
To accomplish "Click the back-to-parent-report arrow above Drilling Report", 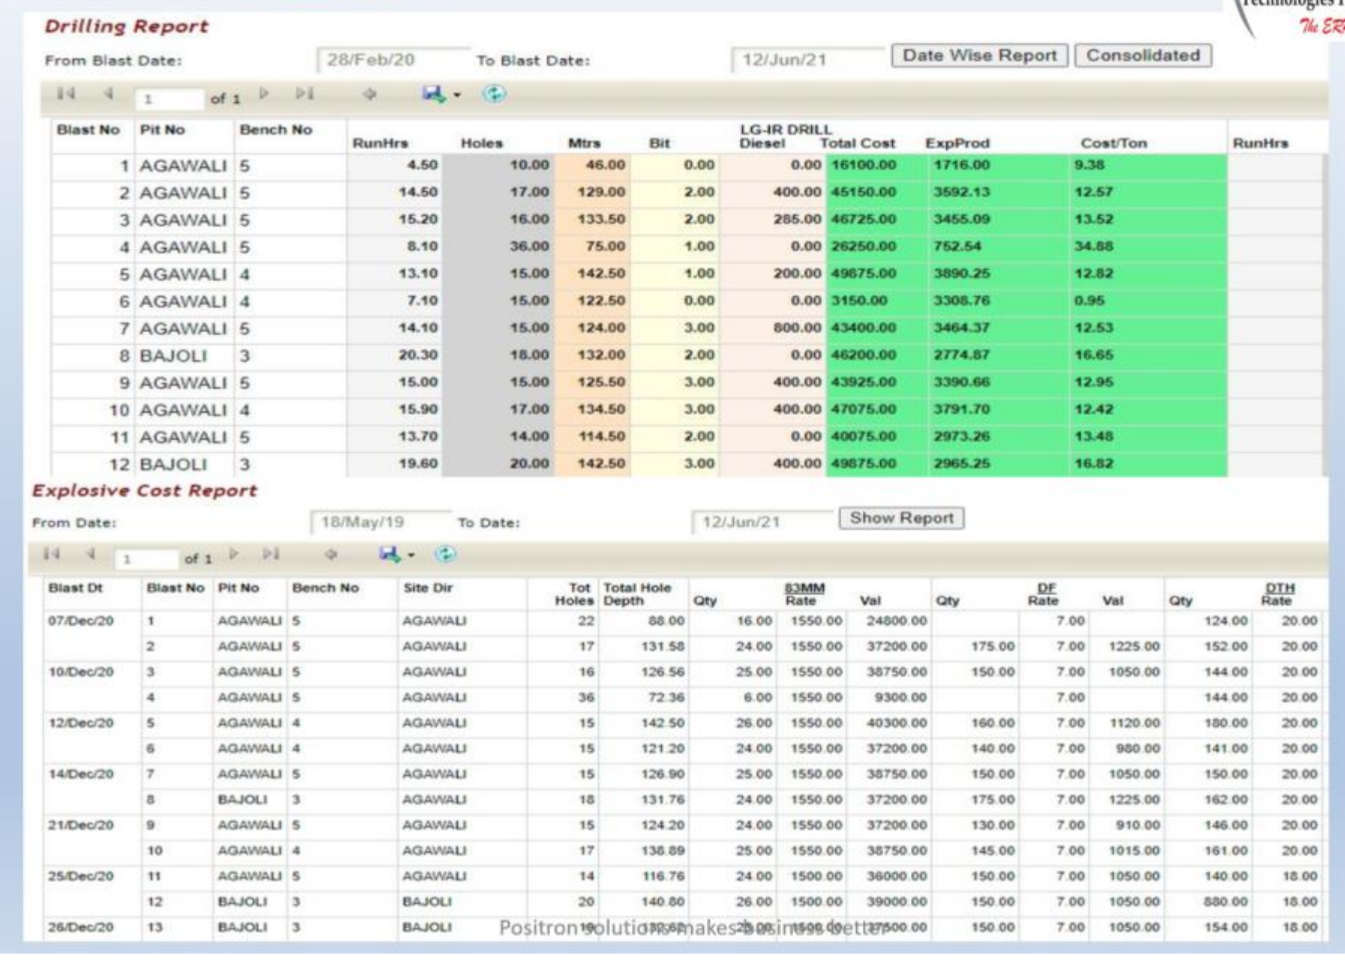I will click(x=368, y=92).
